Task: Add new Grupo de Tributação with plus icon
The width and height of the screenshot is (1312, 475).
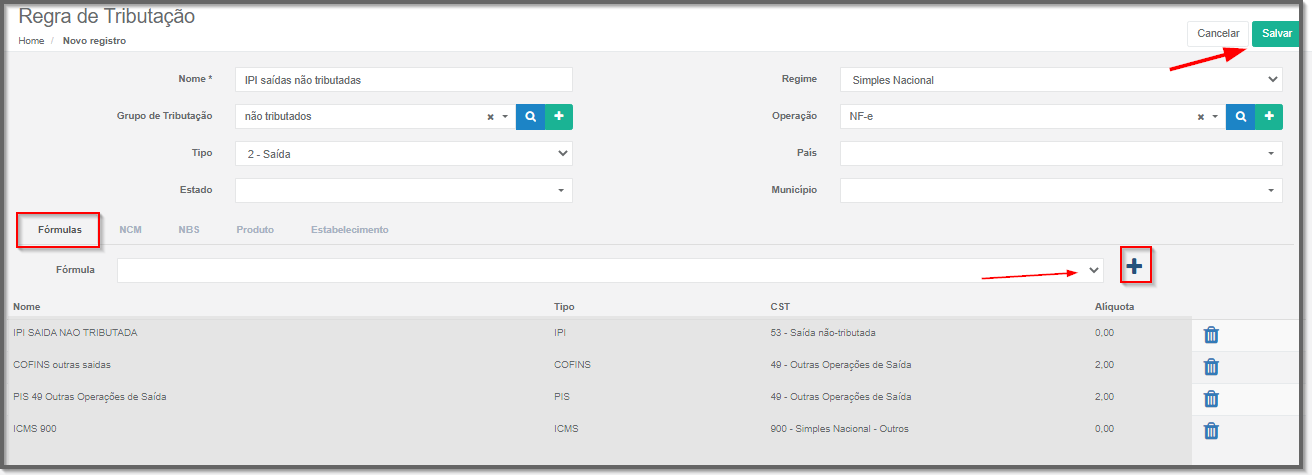Action: click(559, 117)
